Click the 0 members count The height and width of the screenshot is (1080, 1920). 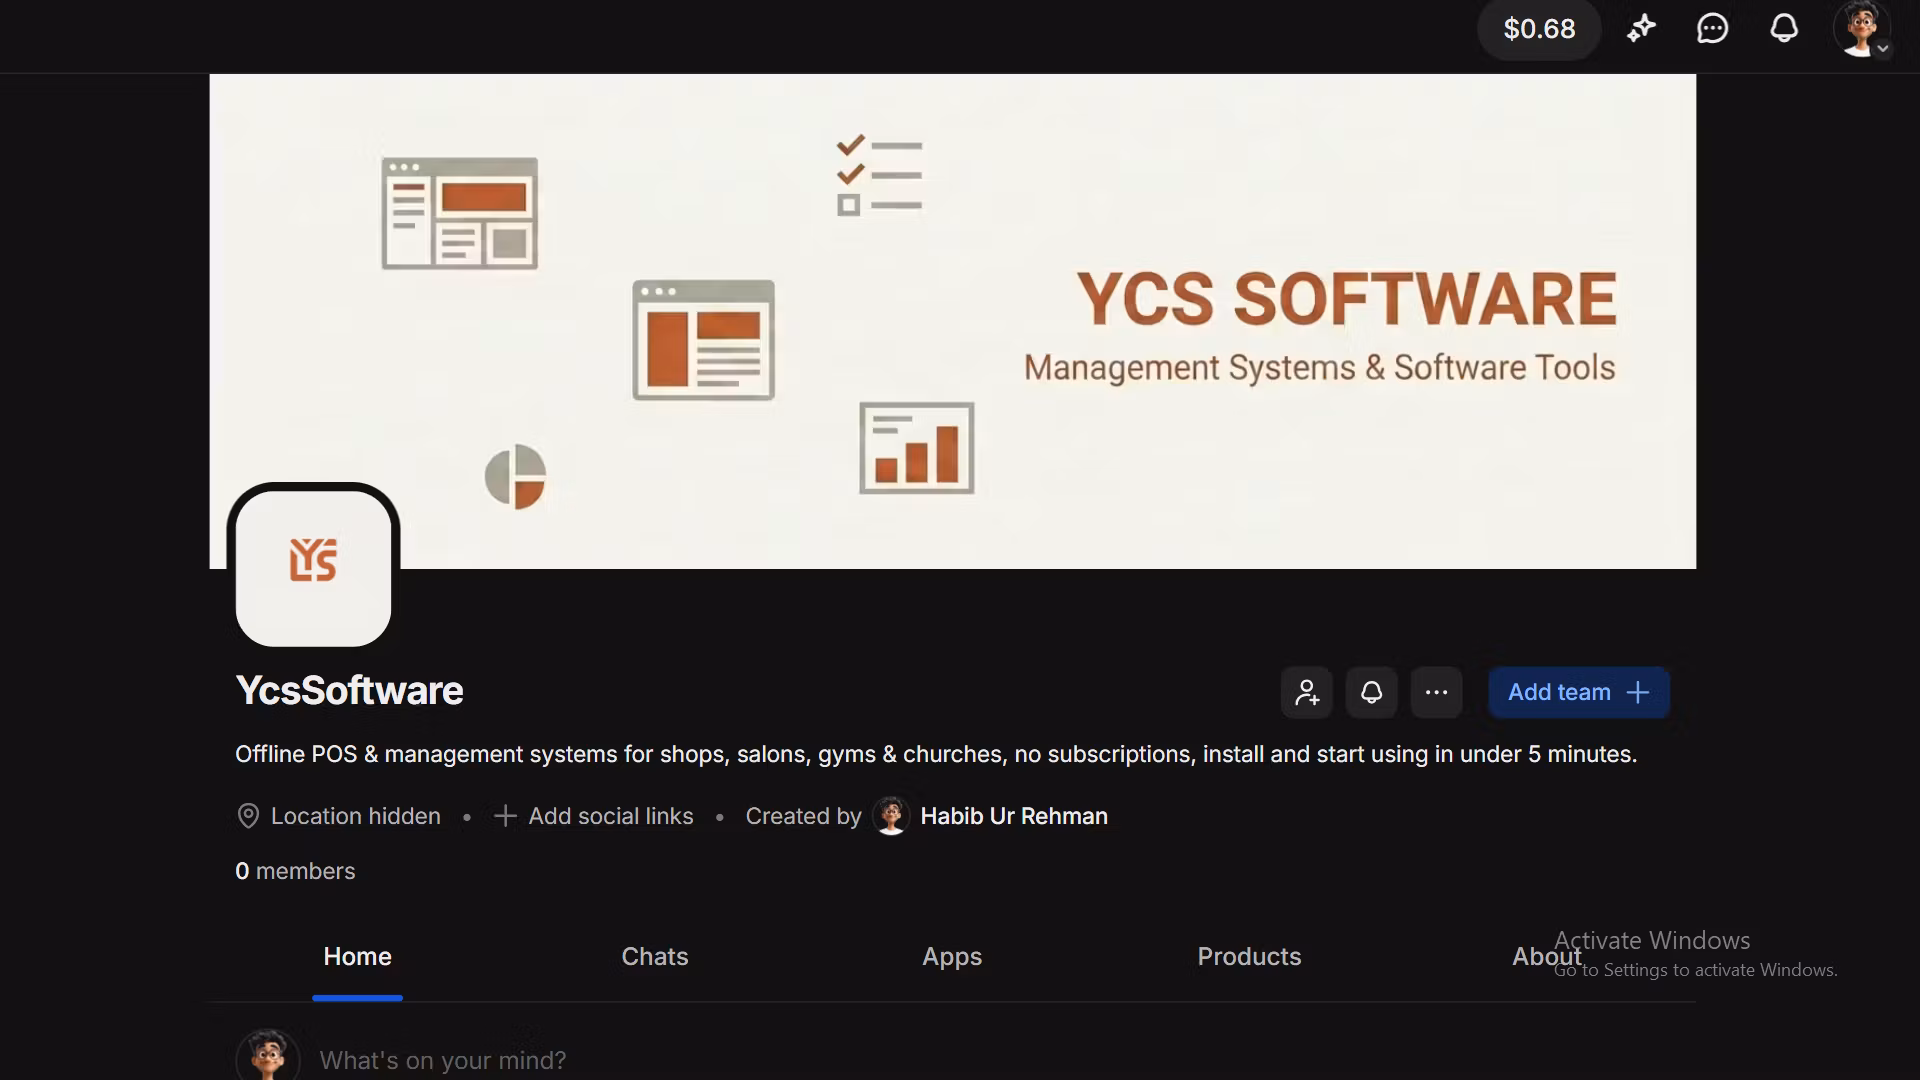click(x=295, y=871)
